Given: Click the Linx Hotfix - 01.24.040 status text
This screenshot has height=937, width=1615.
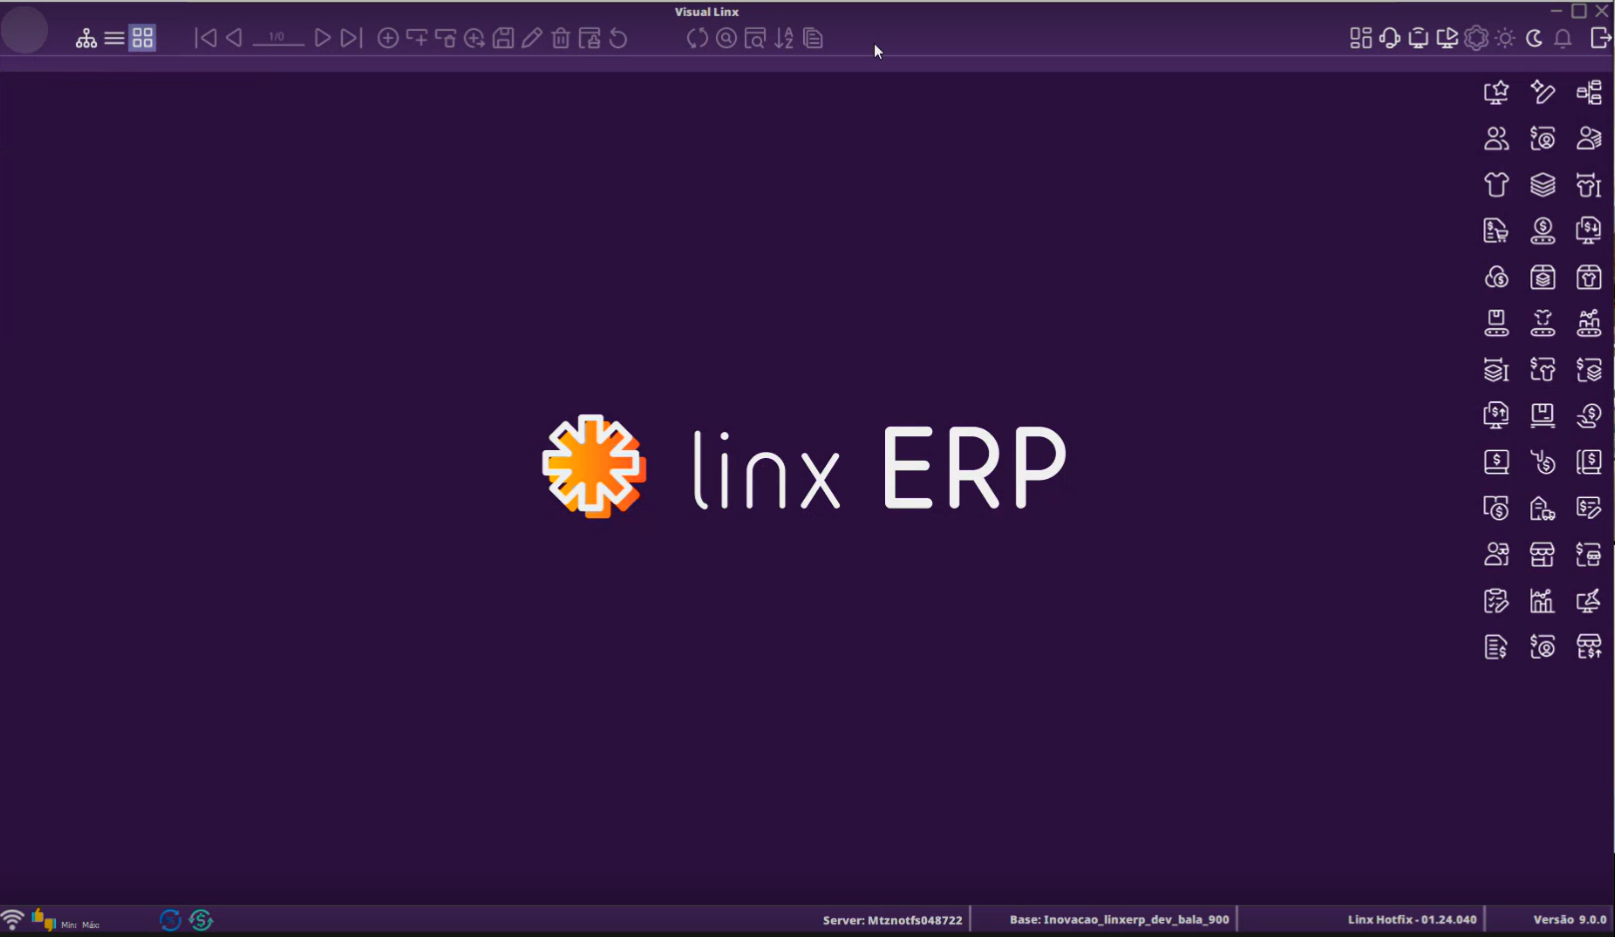Looking at the screenshot, I should (x=1412, y=919).
